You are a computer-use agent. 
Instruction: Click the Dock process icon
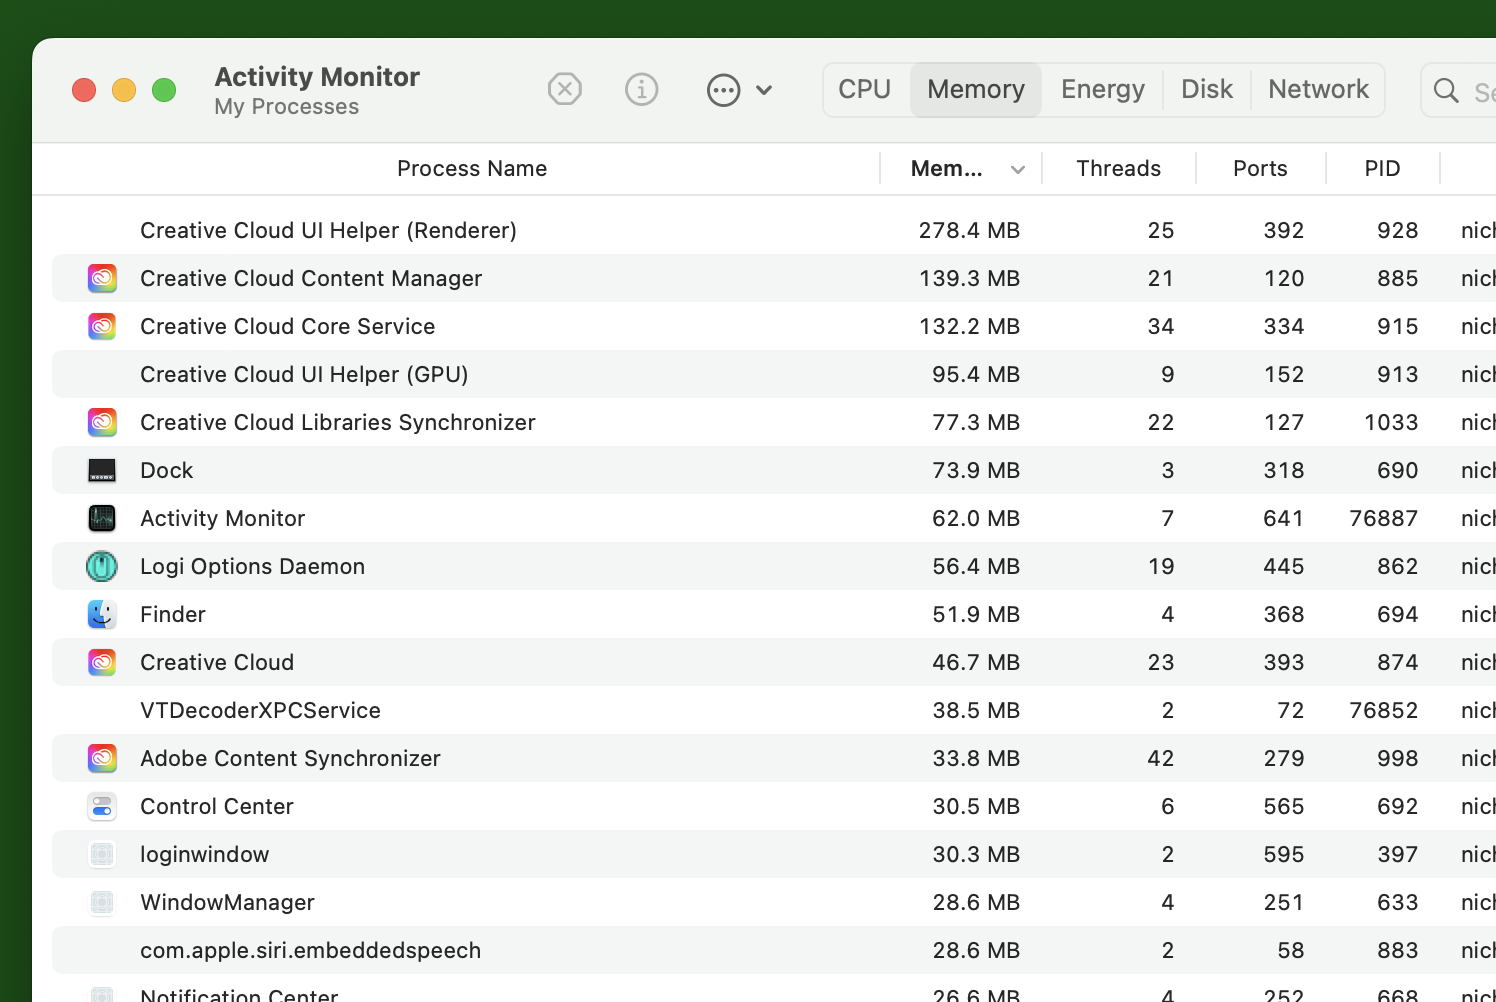pyautogui.click(x=102, y=470)
